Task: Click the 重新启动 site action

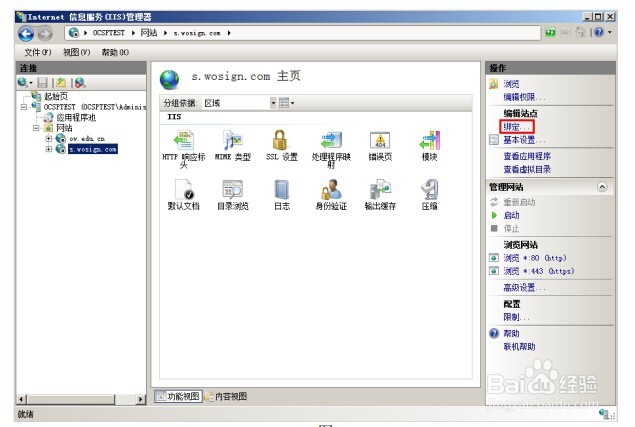Action: point(519,202)
